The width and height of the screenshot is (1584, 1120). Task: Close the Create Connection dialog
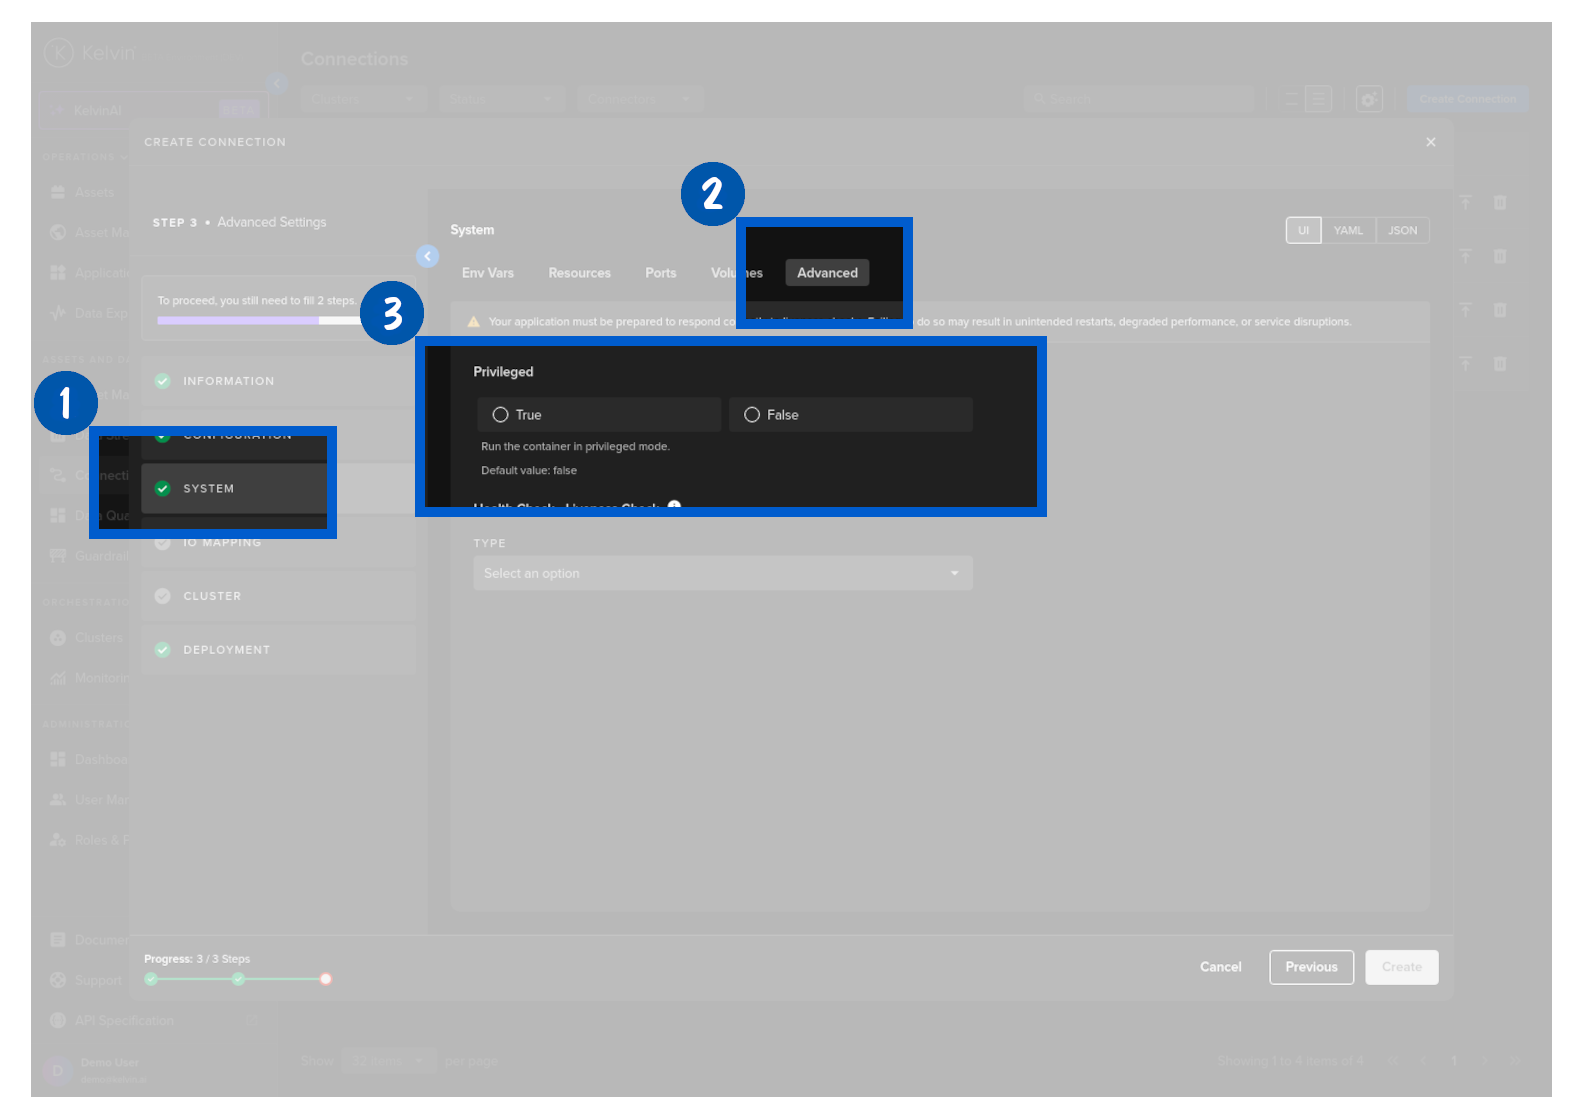click(x=1430, y=142)
